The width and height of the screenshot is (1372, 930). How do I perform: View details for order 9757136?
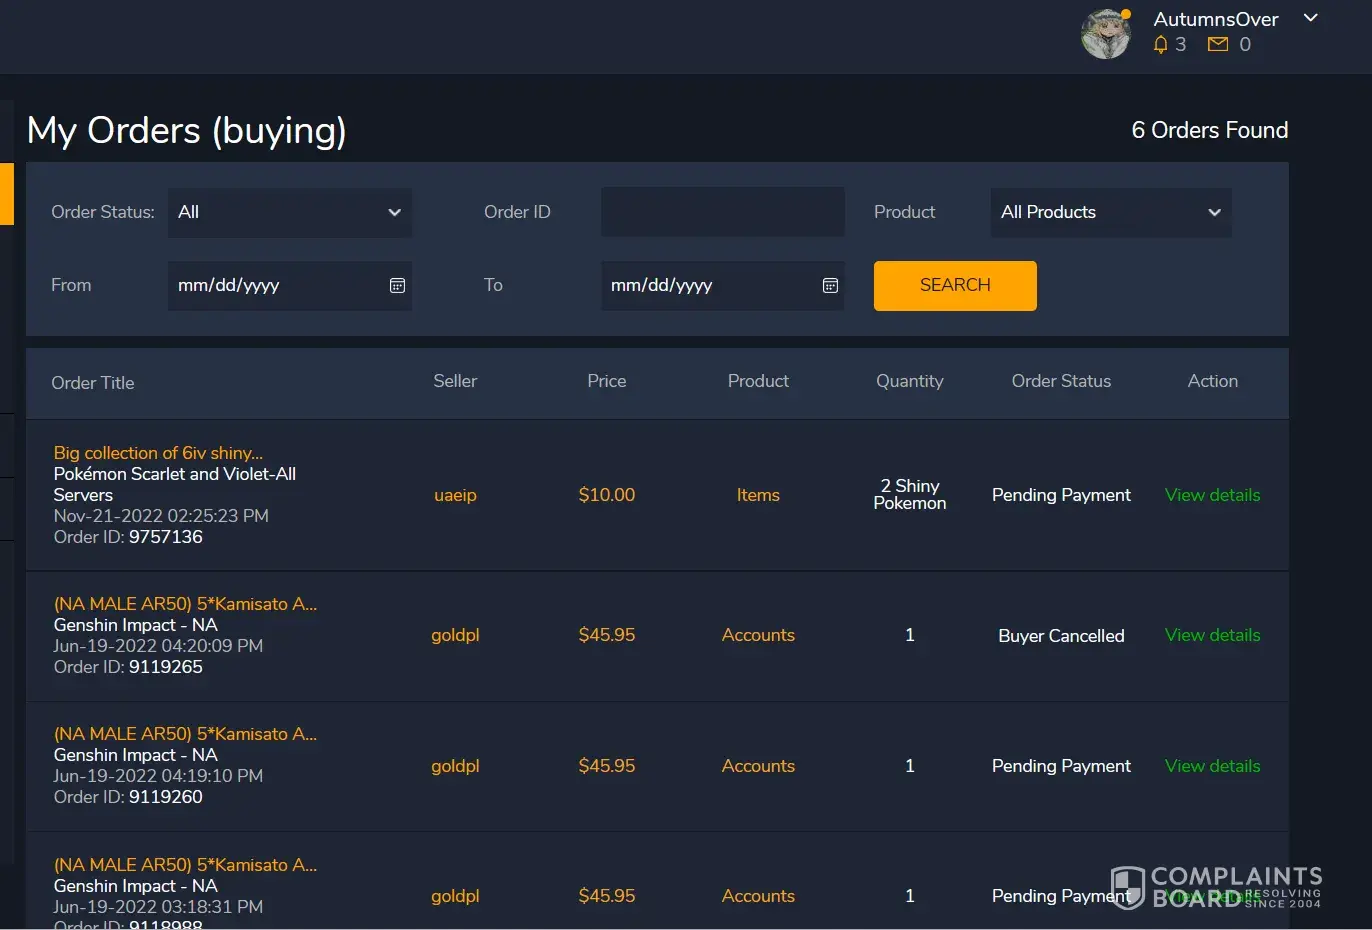click(1212, 495)
